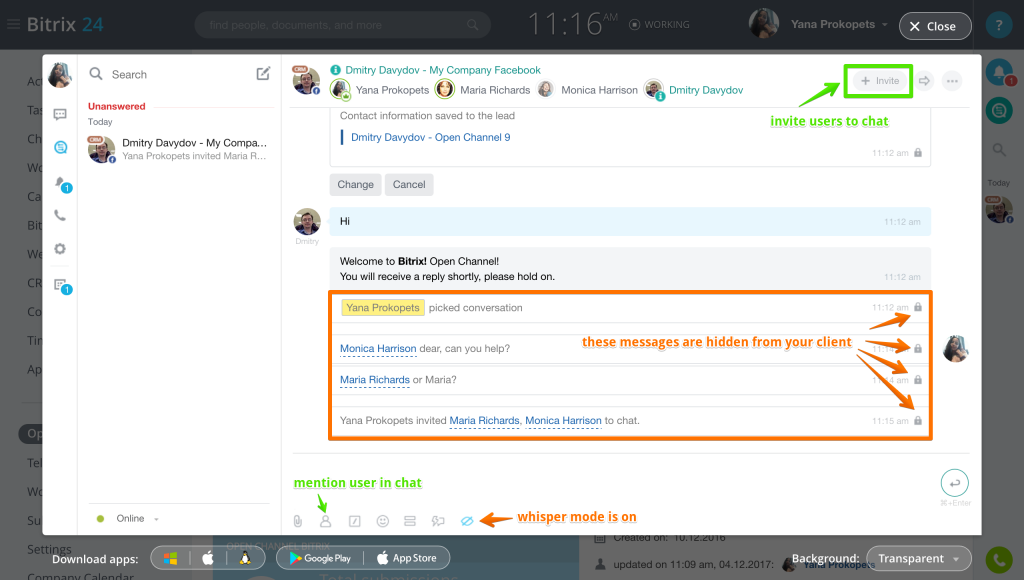Click the Maria Richards mention in 'or Maria?' message
Screen dimensions: 1024x580
[x=374, y=380]
